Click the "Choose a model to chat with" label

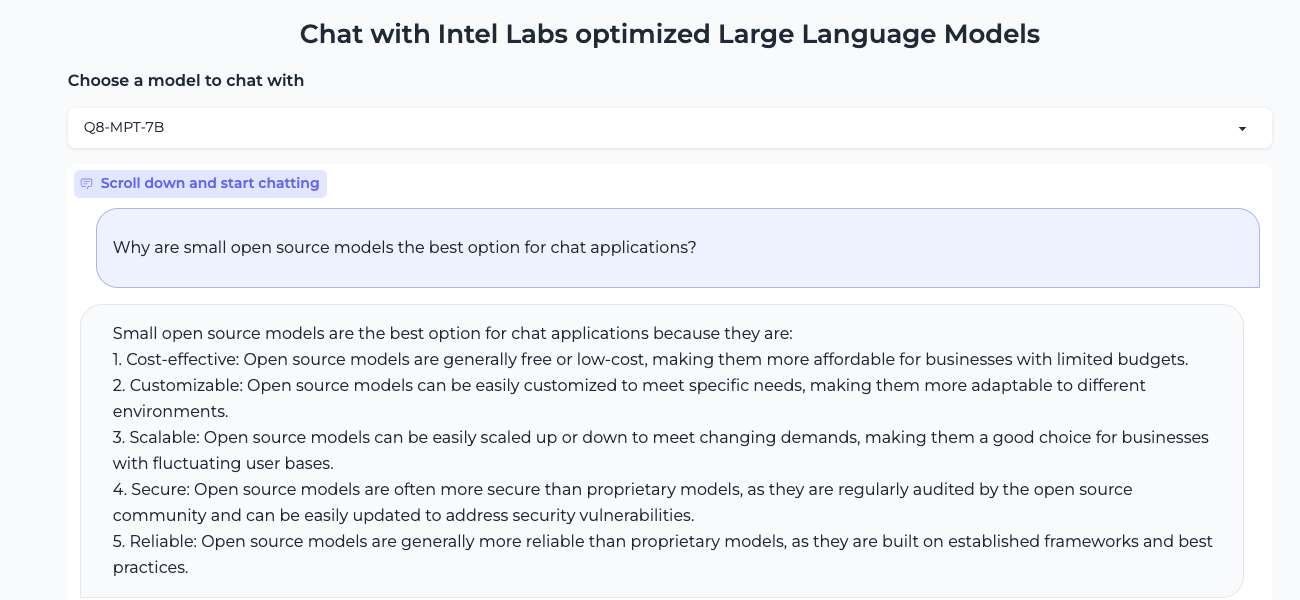(x=186, y=80)
